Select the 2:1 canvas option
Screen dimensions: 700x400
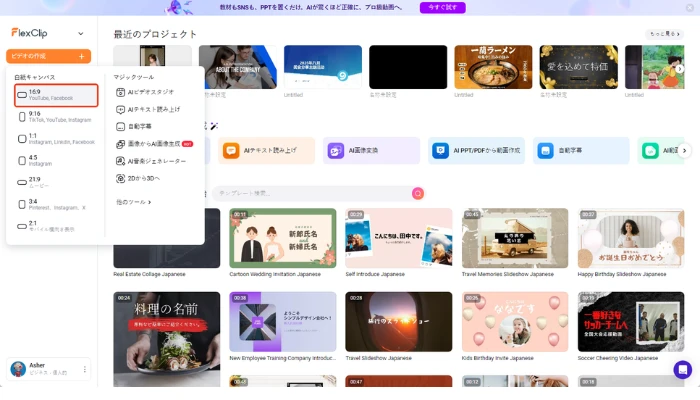tap(56, 226)
